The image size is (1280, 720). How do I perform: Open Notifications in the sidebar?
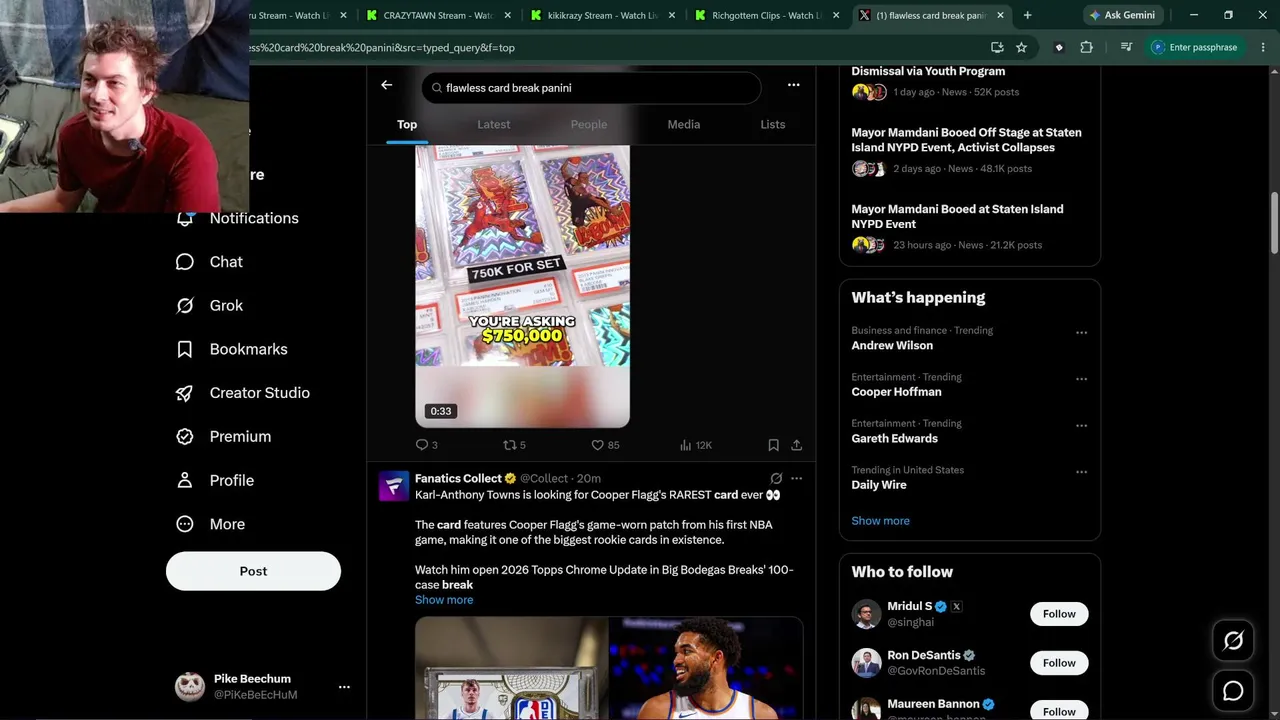point(238,218)
